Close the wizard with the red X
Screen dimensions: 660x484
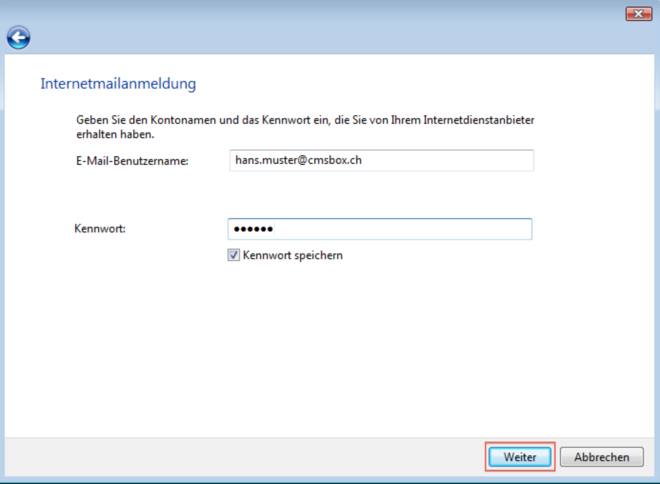click(638, 13)
